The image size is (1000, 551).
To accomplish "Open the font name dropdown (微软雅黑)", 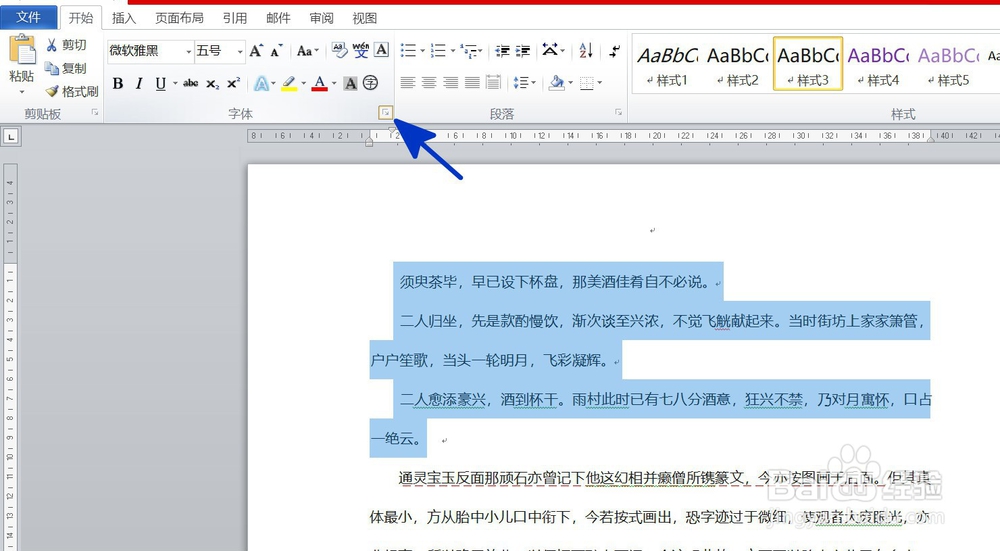I will [x=189, y=51].
